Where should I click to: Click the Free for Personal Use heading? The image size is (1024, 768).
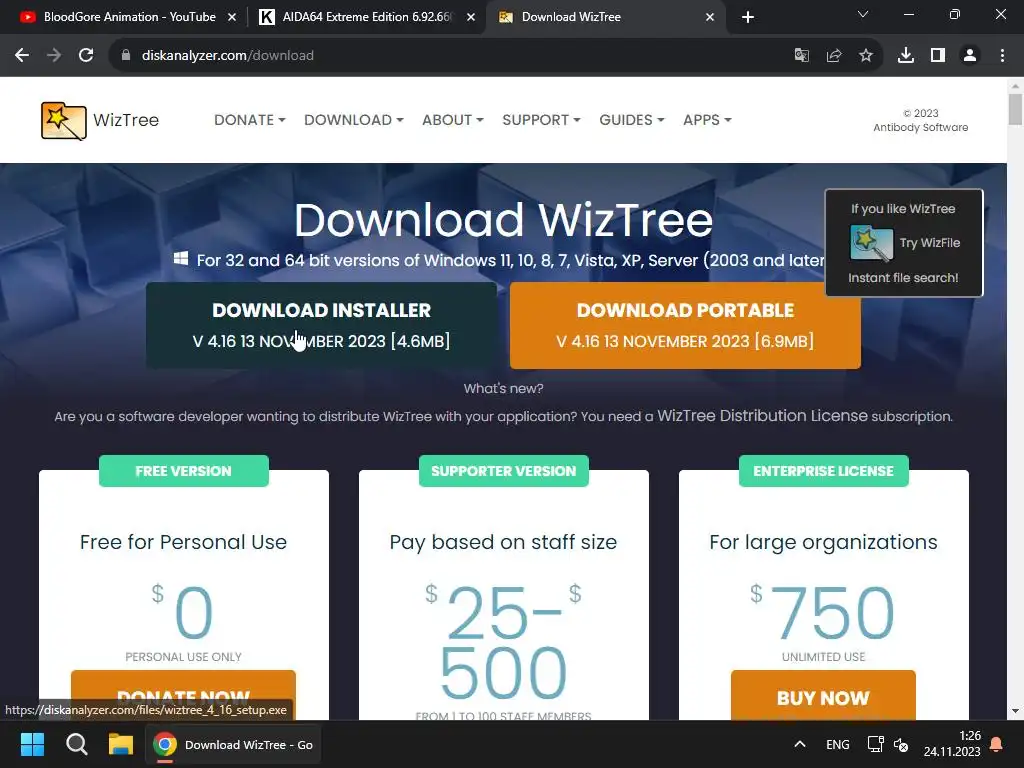tap(184, 542)
